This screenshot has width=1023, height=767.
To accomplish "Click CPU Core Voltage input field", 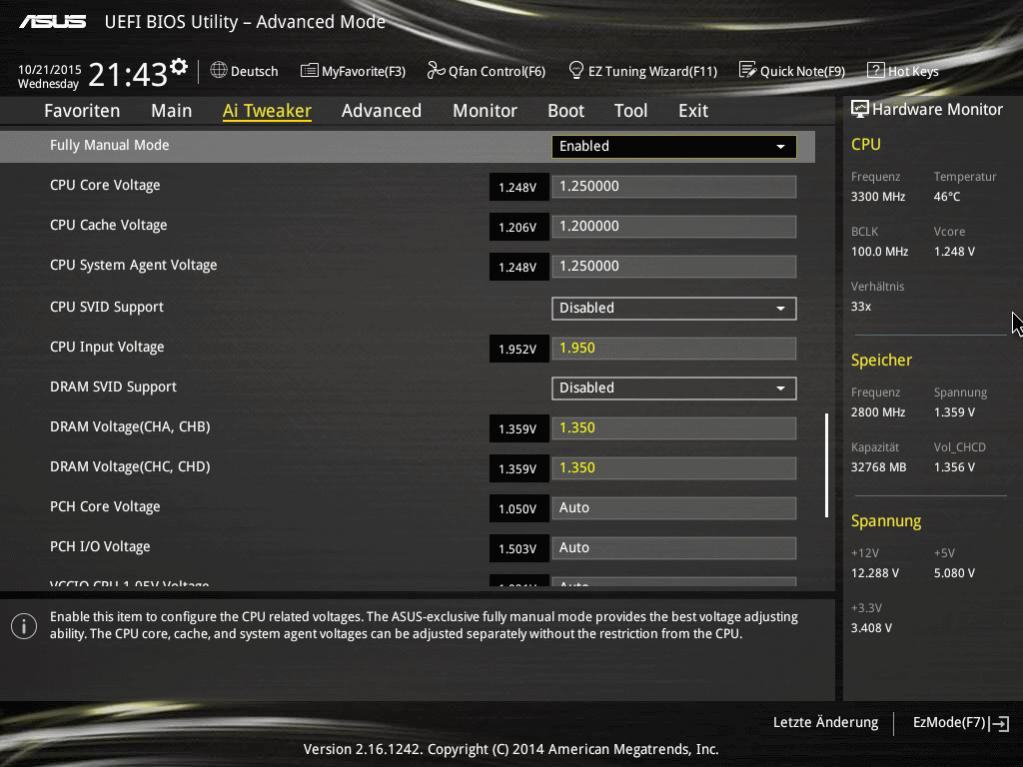I will 674,187.
